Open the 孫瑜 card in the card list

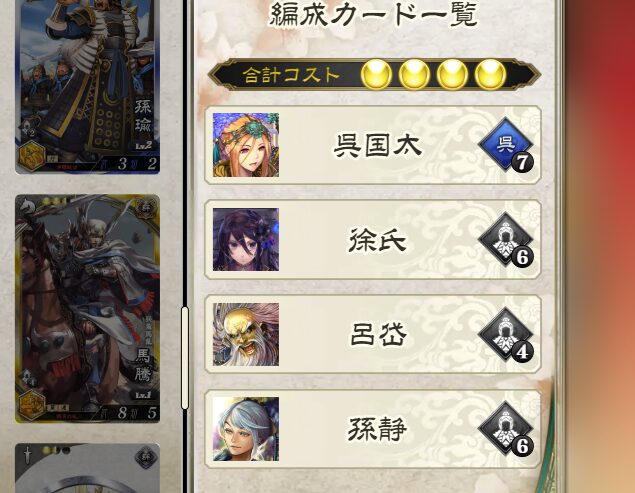tap(87, 87)
